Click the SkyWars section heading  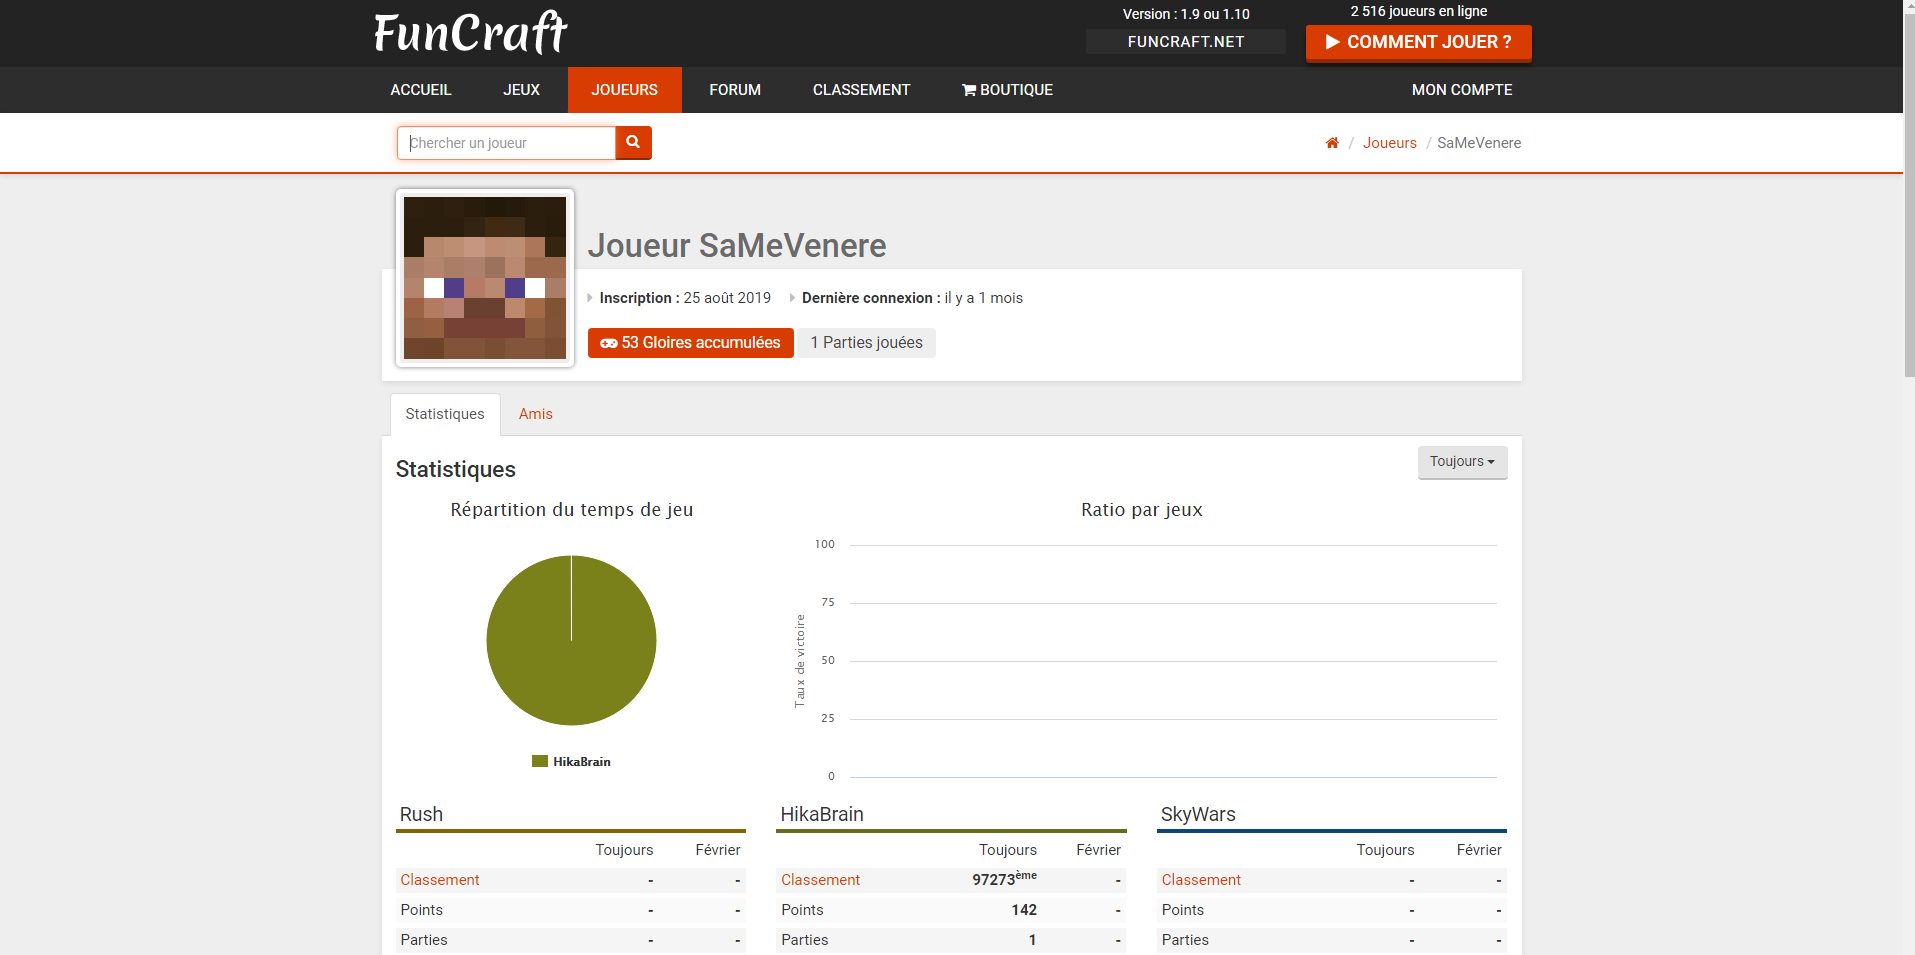[x=1198, y=814]
